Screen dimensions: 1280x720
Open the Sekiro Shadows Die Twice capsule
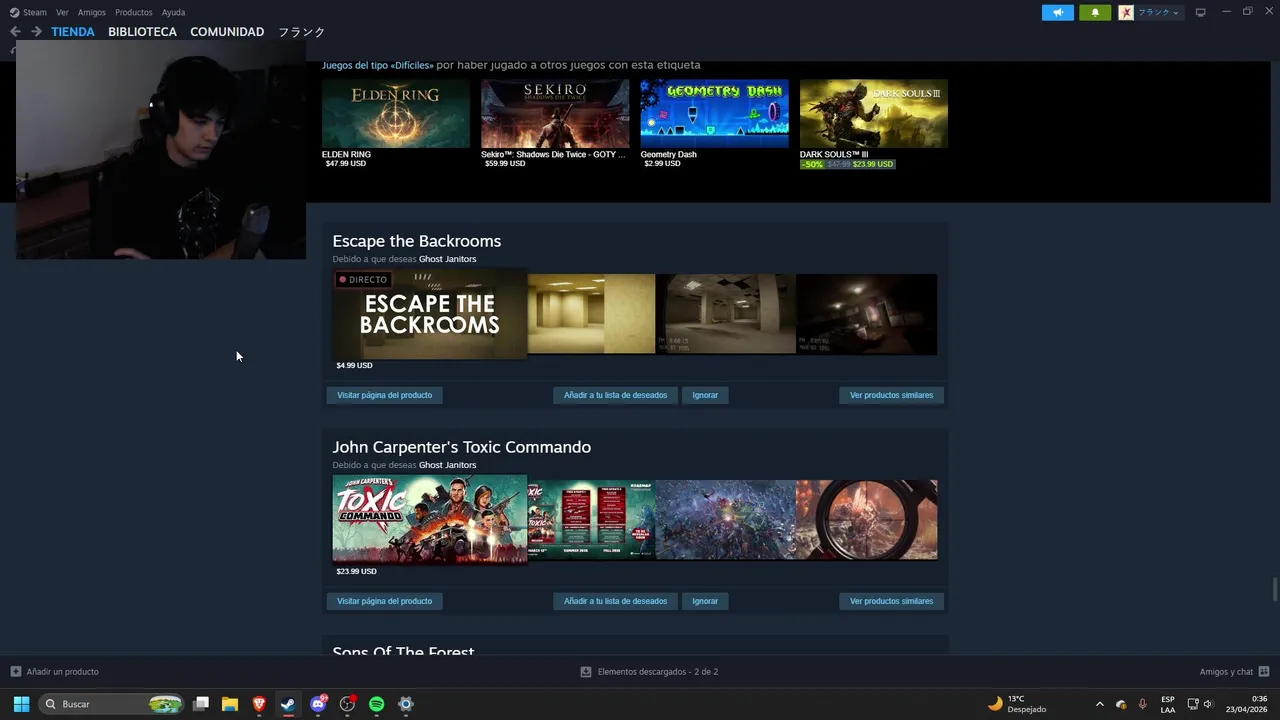click(x=555, y=114)
